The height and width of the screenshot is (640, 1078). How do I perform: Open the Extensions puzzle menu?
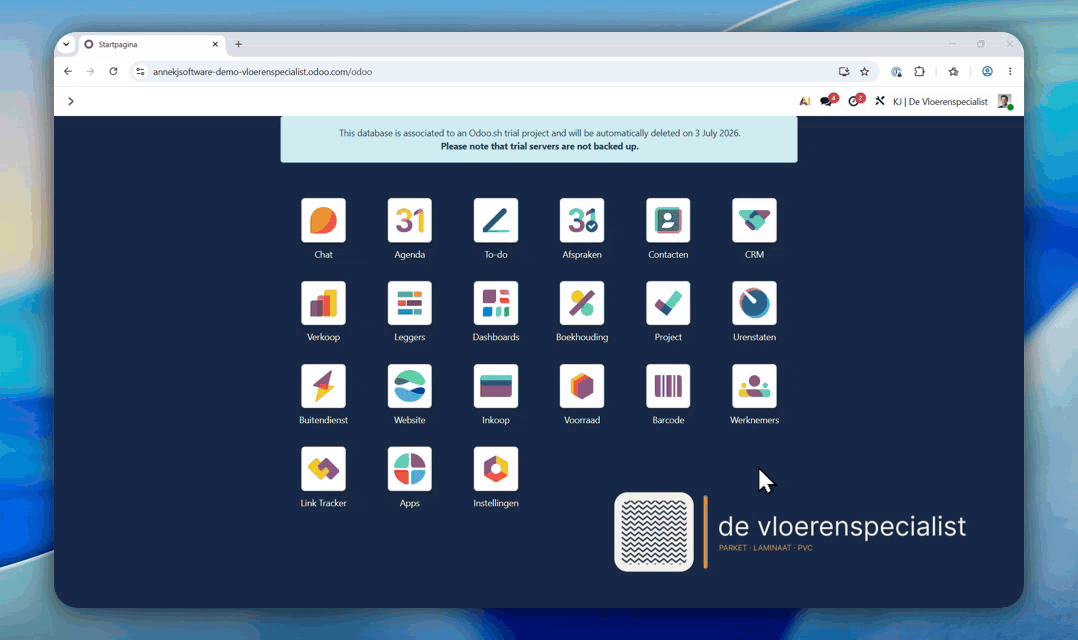click(919, 71)
